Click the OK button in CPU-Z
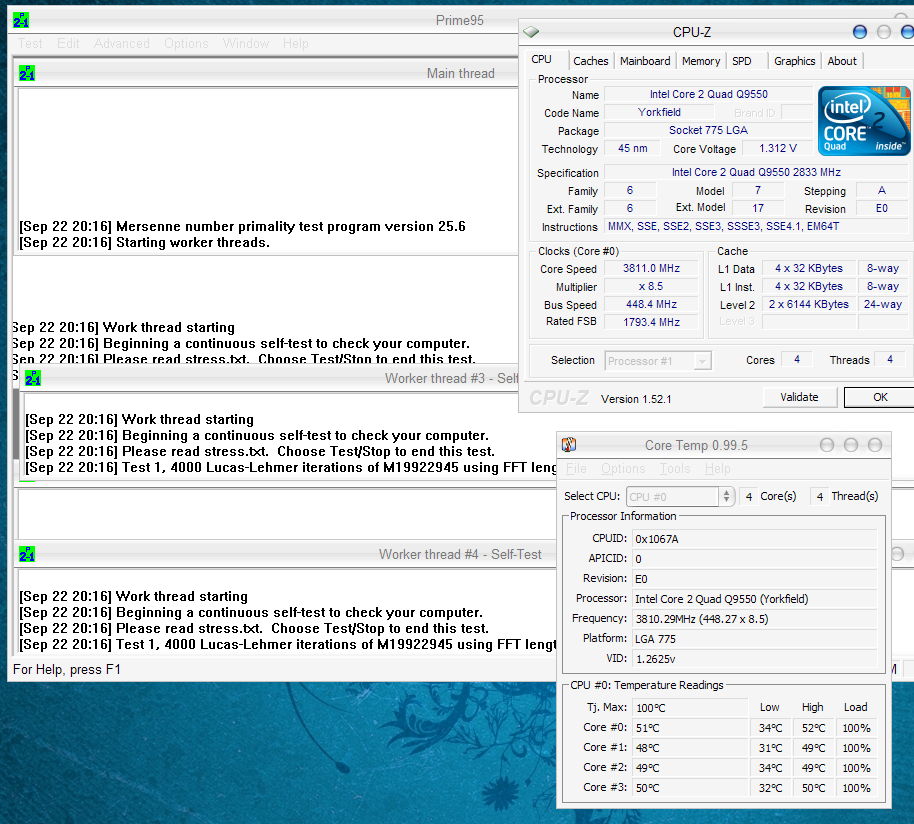The image size is (914, 824). (880, 397)
